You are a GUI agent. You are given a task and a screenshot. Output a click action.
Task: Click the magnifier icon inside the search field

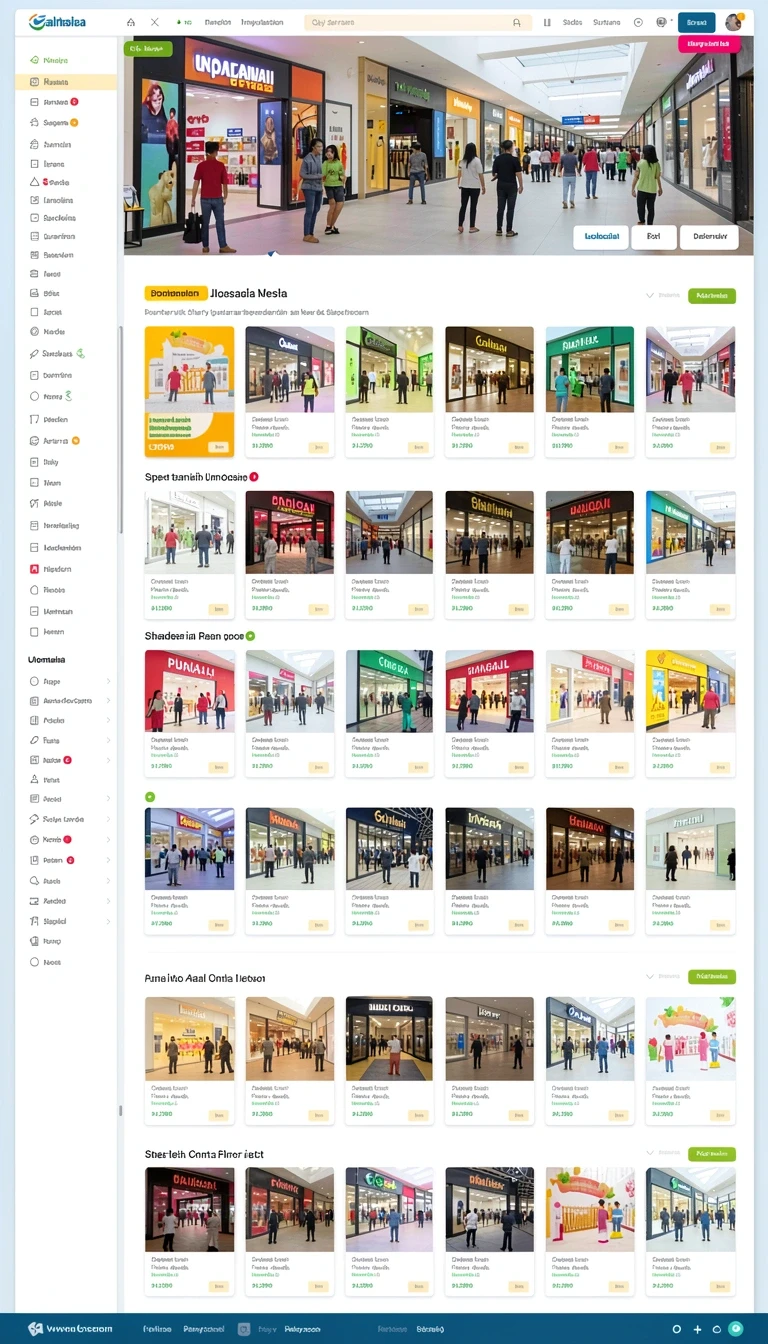516,22
